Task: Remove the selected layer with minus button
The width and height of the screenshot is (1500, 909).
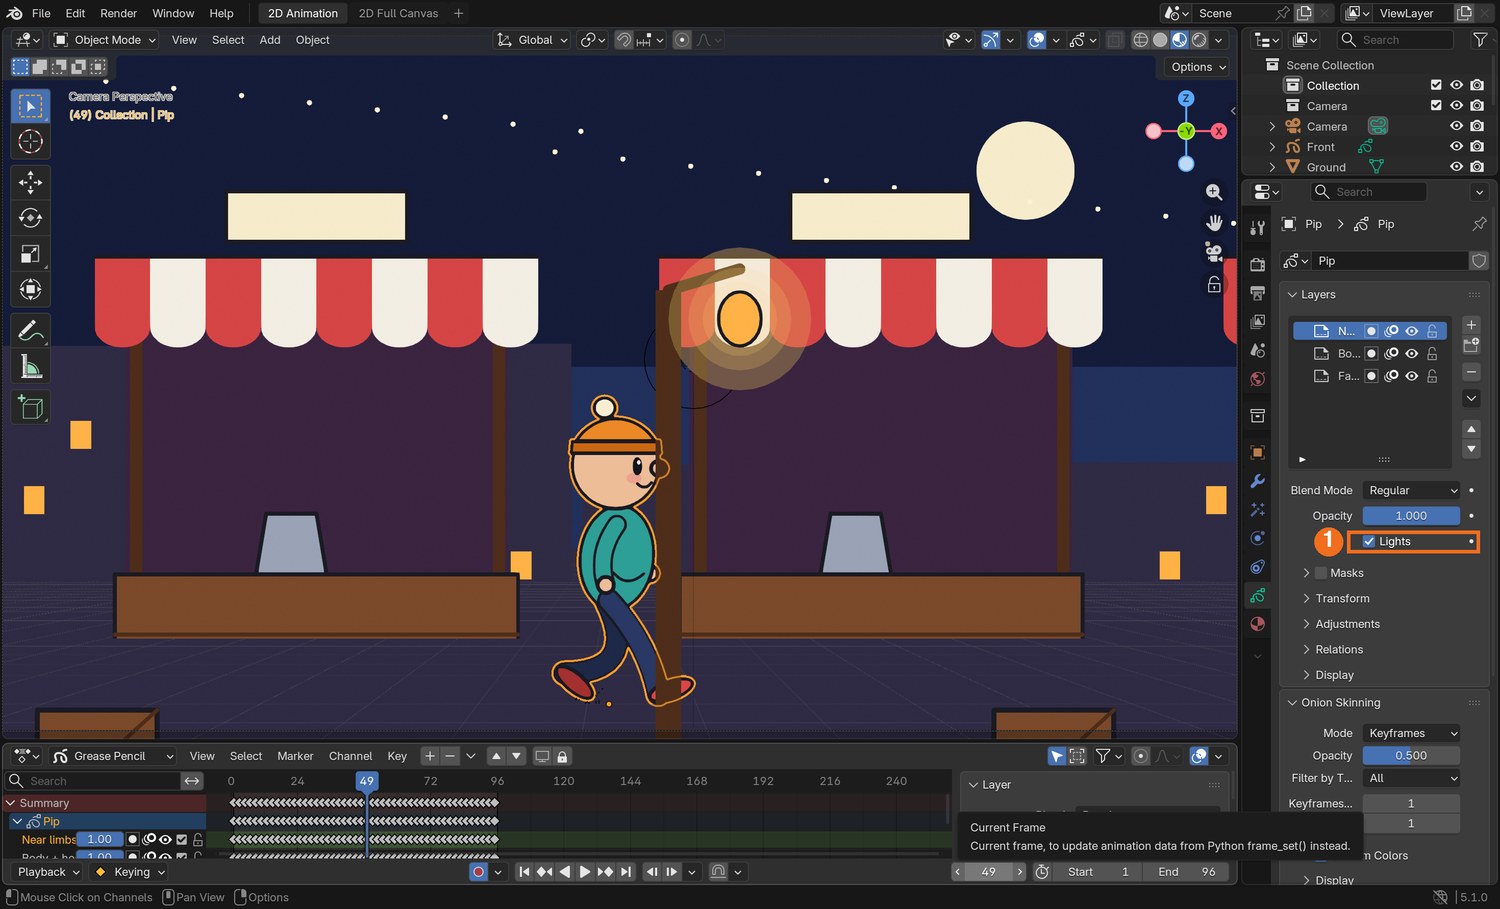Action: click(1471, 371)
